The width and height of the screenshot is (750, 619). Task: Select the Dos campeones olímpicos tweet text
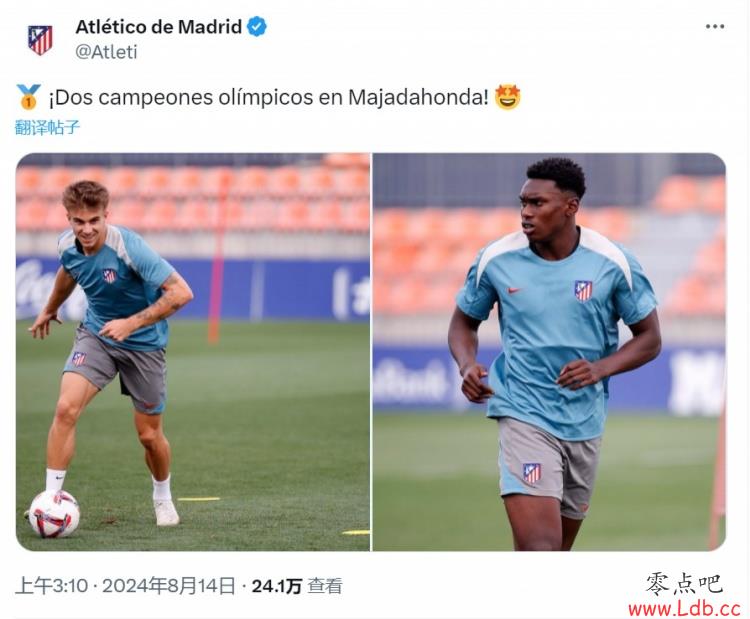[x=268, y=97]
